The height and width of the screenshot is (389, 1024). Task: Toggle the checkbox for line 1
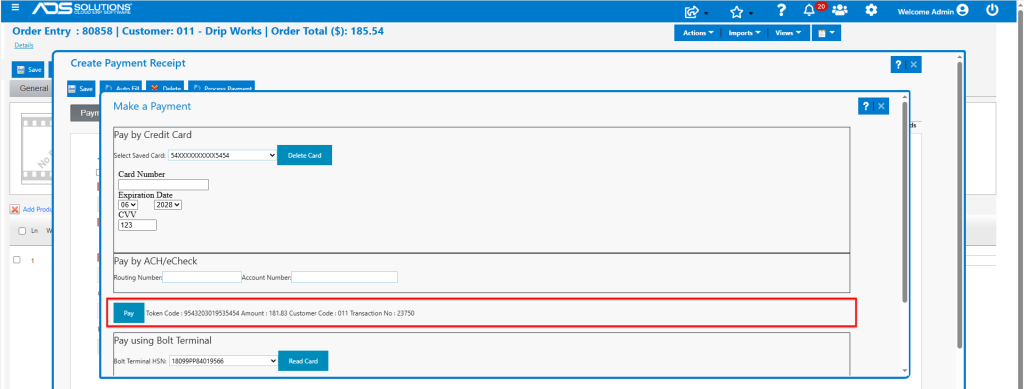(18, 260)
